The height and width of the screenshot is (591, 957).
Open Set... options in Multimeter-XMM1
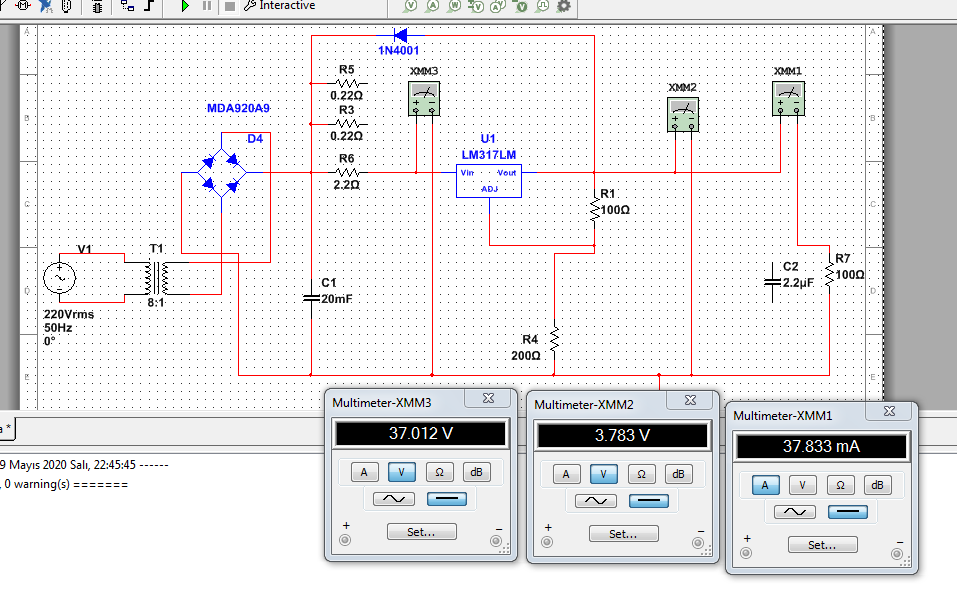(x=821, y=545)
